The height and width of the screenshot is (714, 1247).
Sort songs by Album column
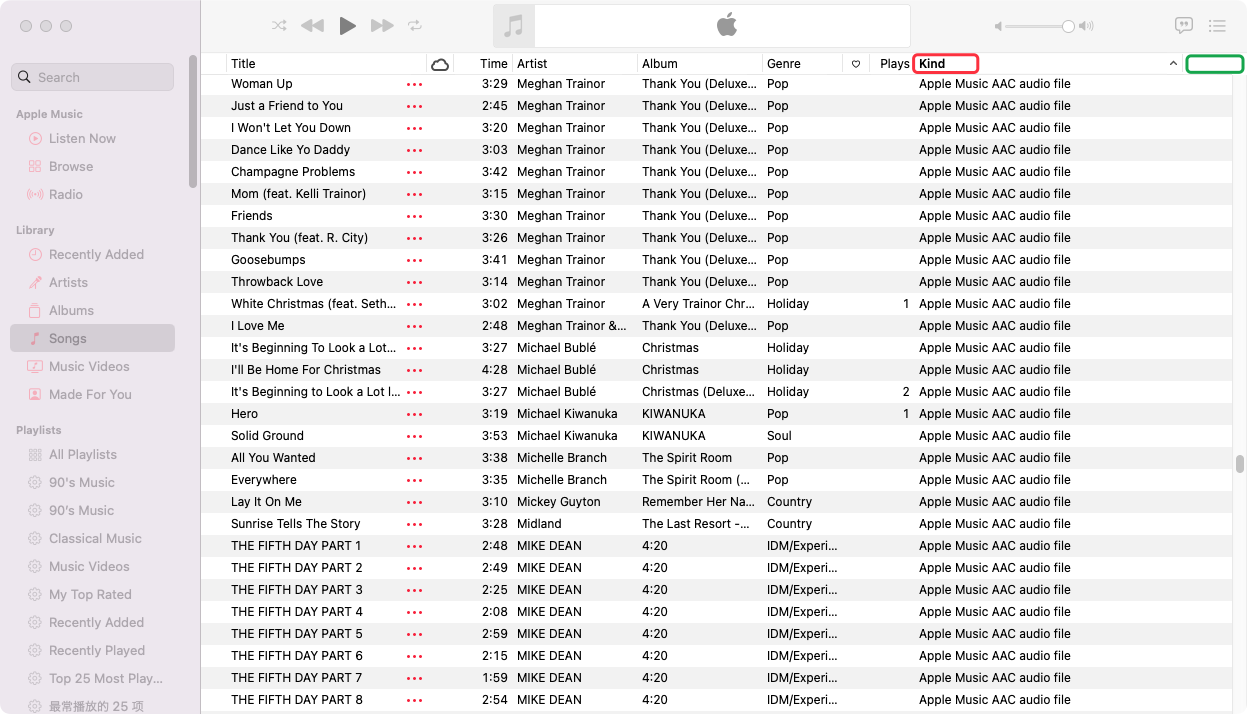(x=700, y=63)
